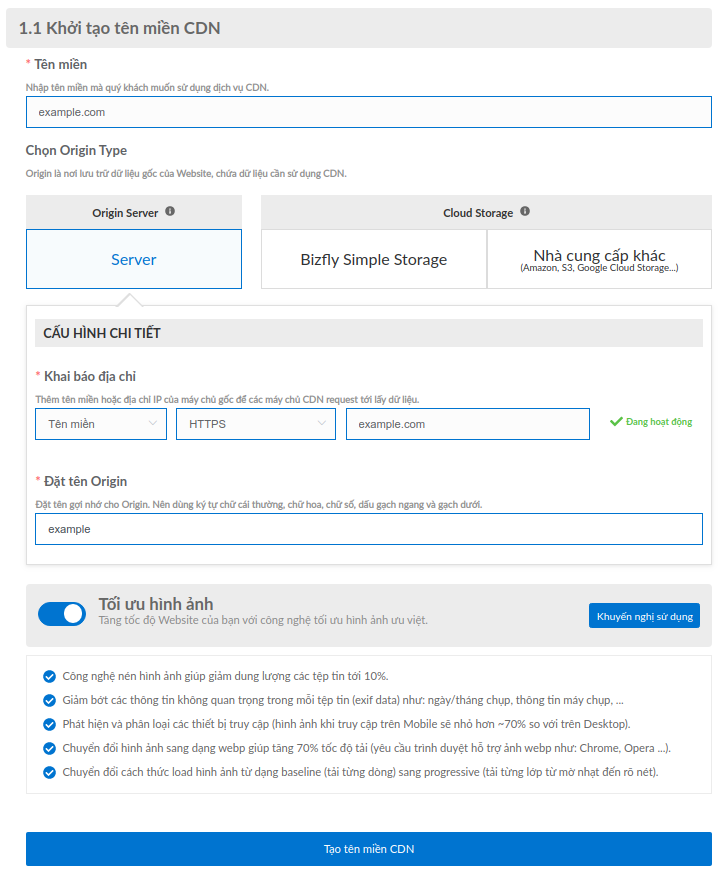Screen dimensions: 728x881
Task: Open the Tên miền address type dropdown
Action: coord(101,424)
